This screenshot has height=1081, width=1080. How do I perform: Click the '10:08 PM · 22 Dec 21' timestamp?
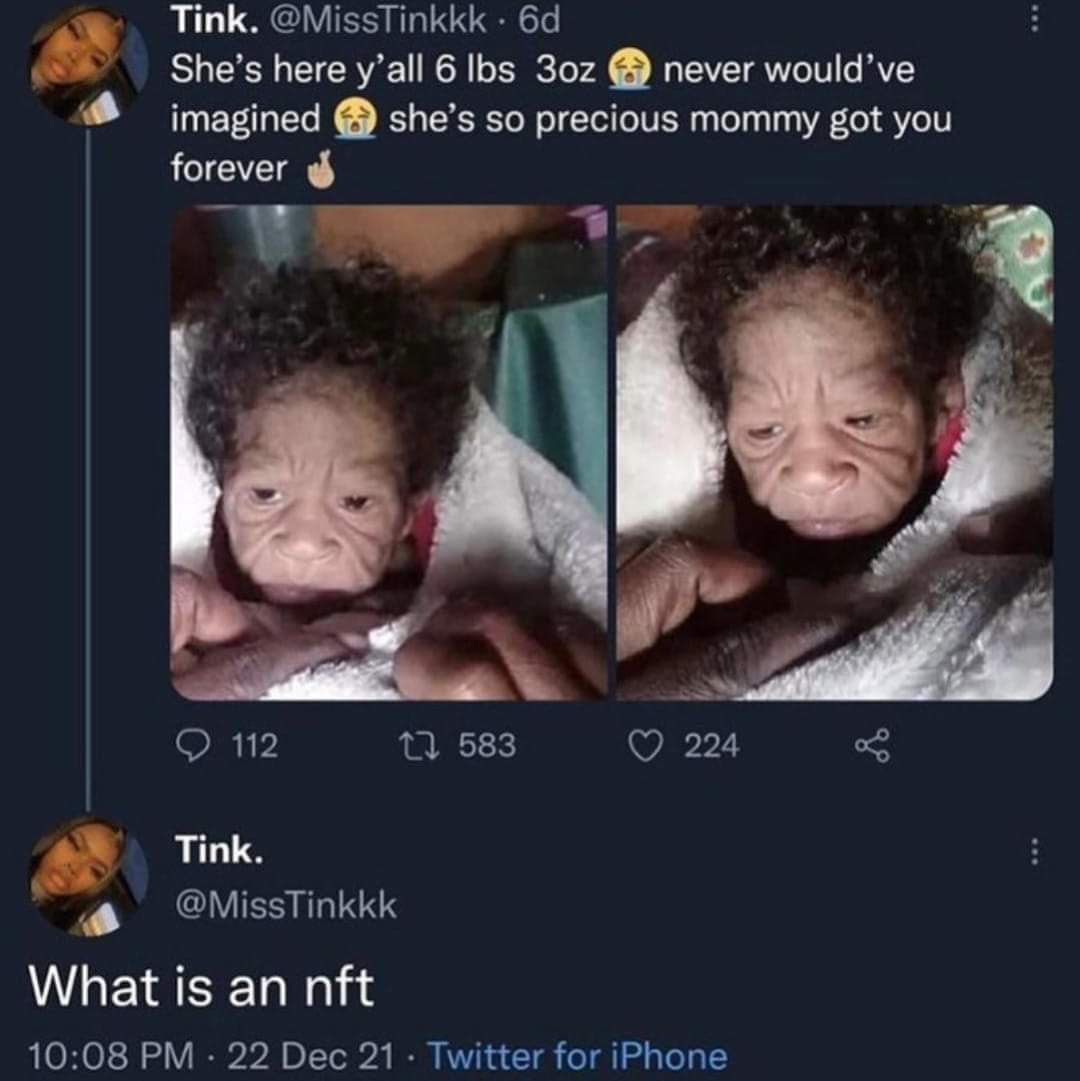[x=211, y=1056]
